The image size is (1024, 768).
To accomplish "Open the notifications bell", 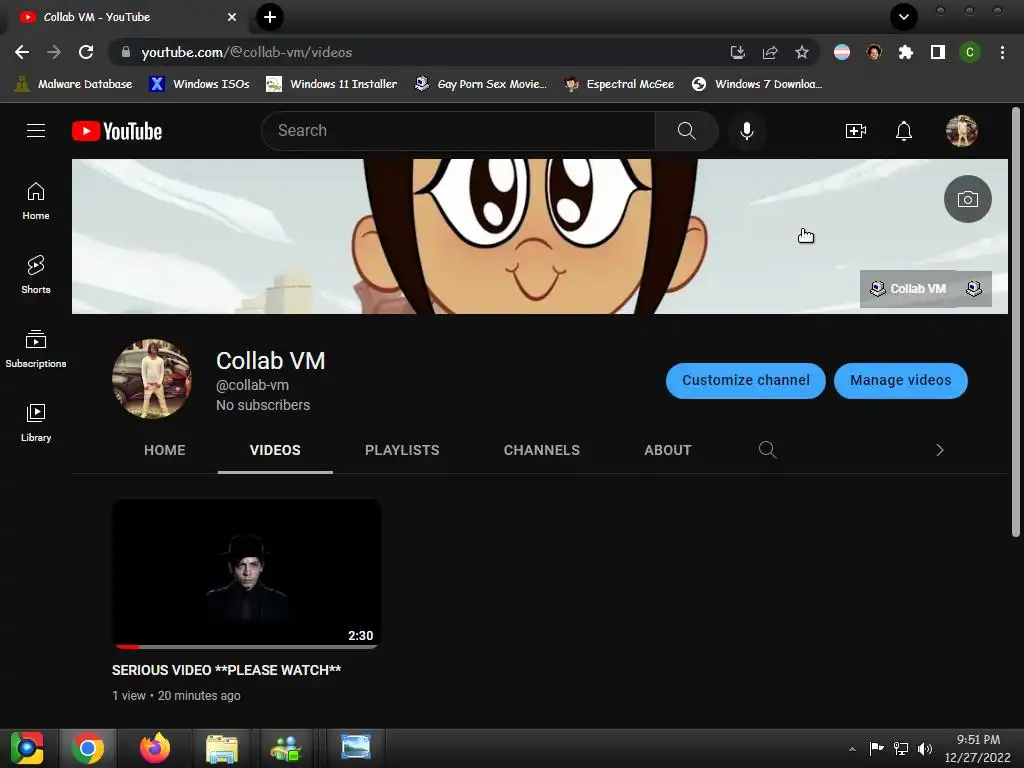I will (x=904, y=131).
